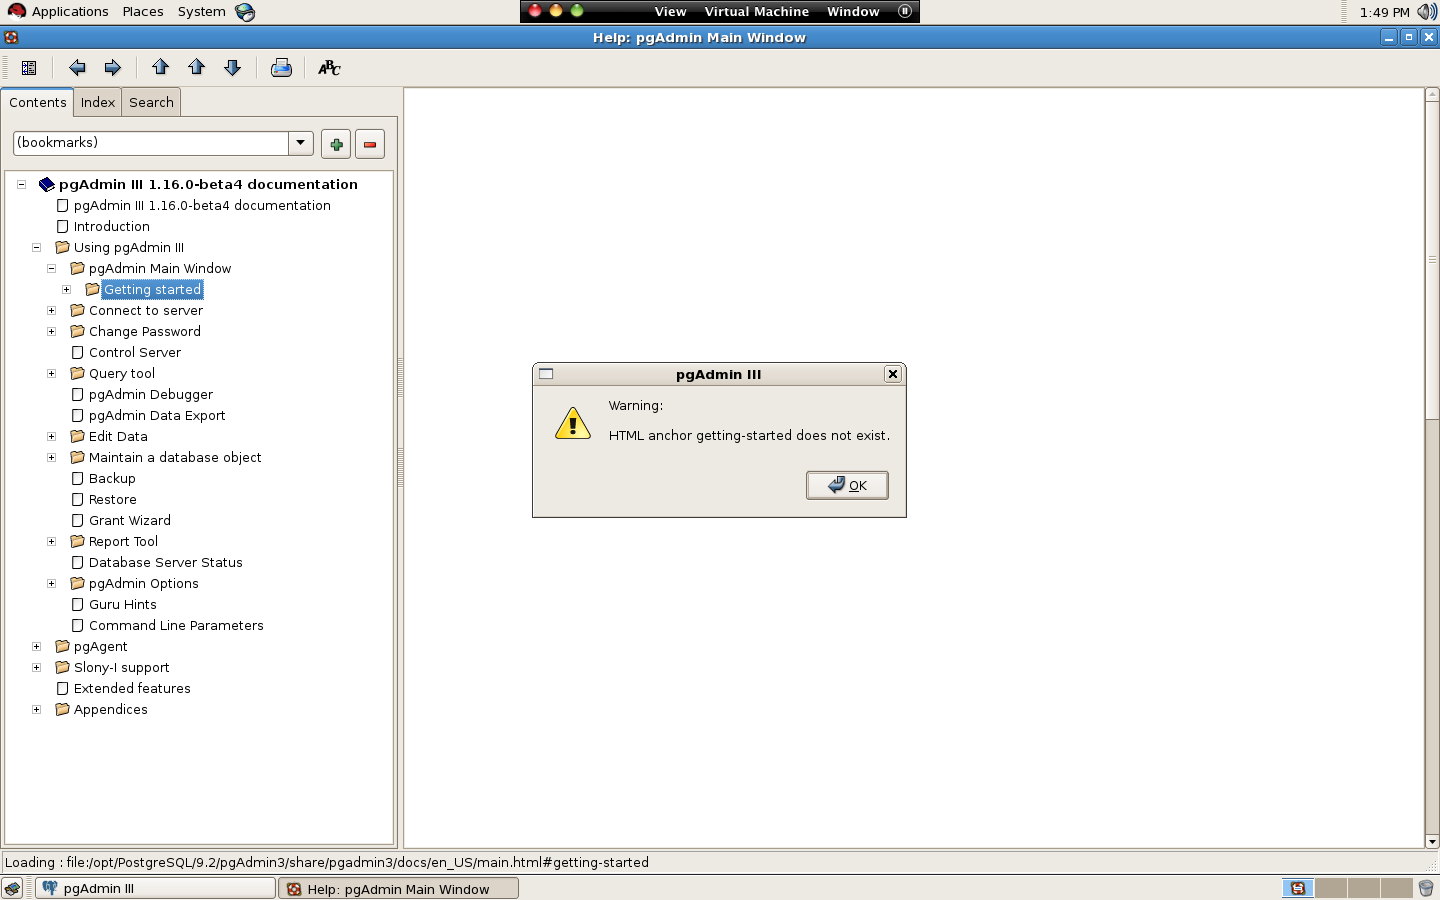The height and width of the screenshot is (900, 1440).
Task: Remove current page from bookmarks
Action: coord(370,144)
